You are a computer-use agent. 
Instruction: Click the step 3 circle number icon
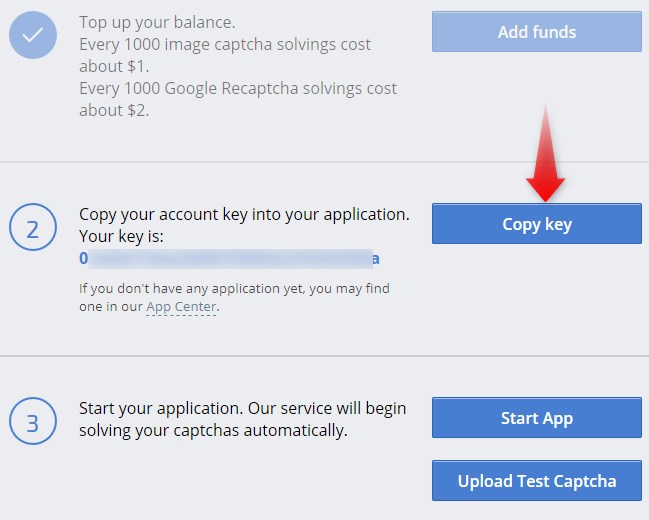click(x=33, y=421)
